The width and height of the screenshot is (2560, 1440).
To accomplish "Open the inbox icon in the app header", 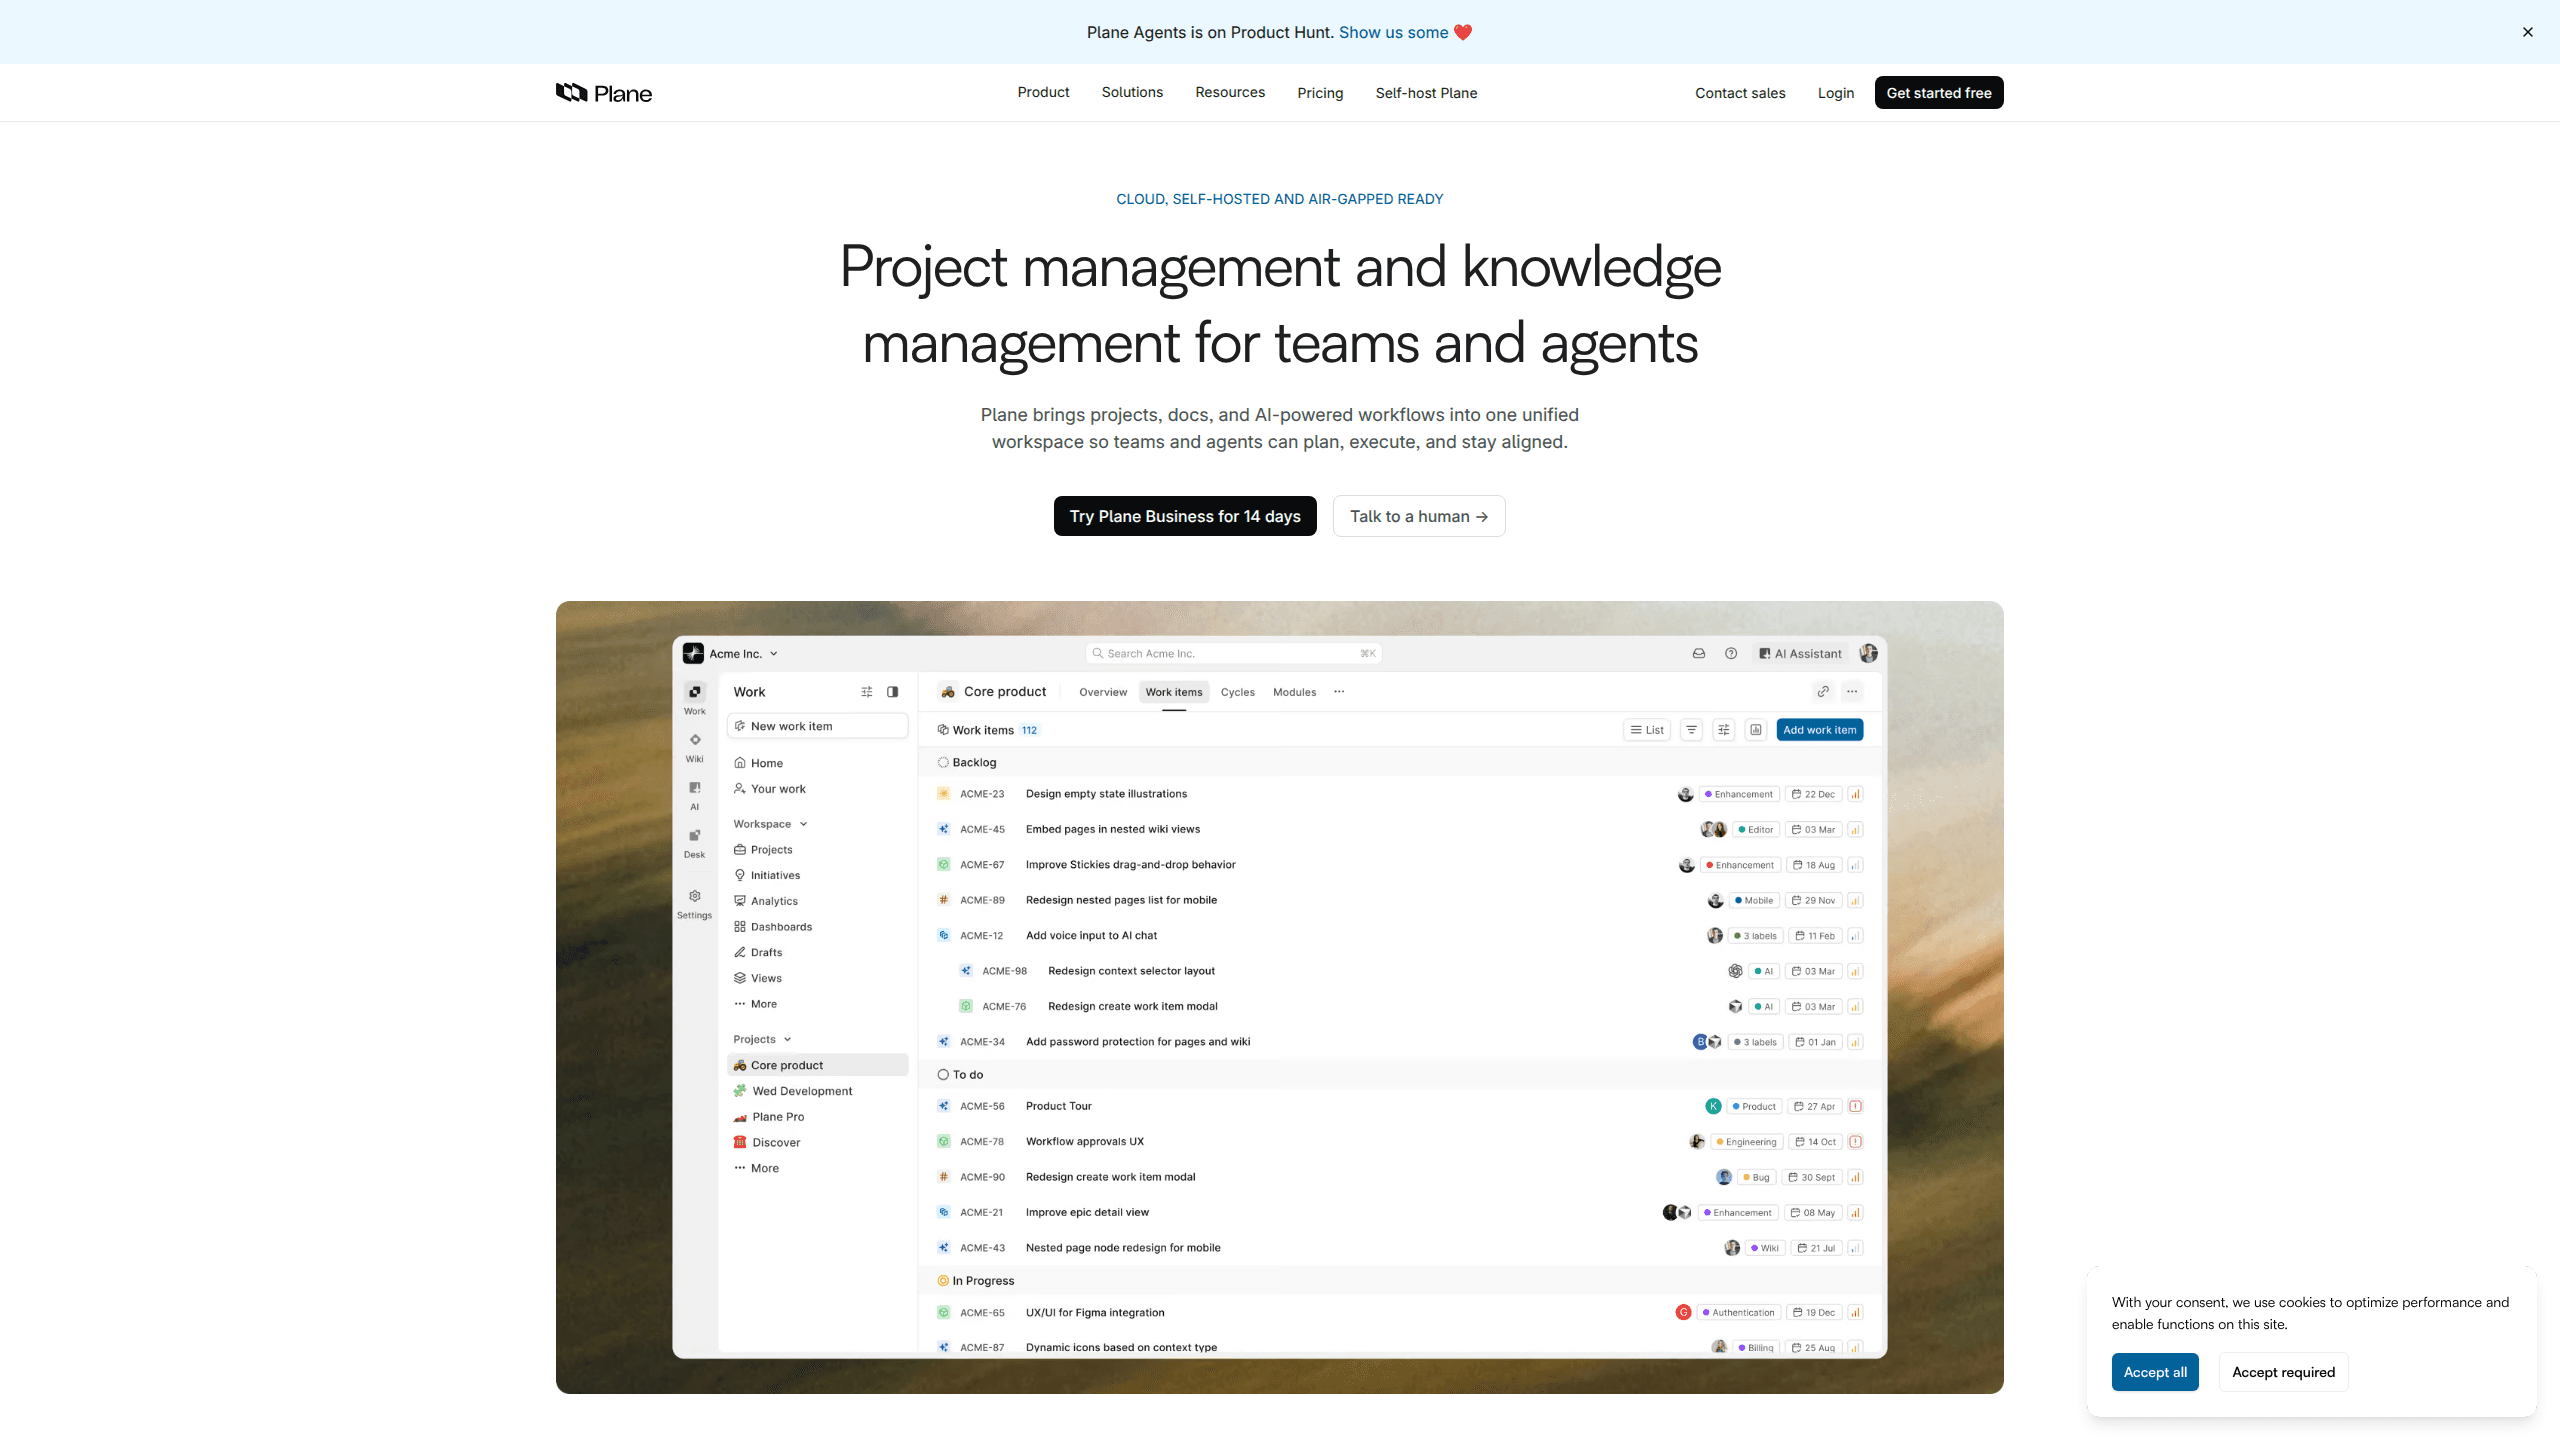I will coord(1699,654).
